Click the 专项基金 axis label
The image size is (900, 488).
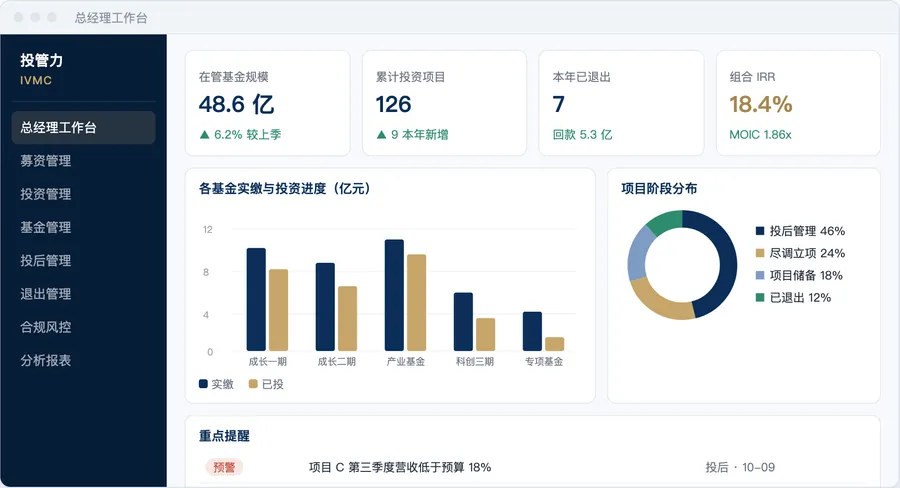click(544, 362)
